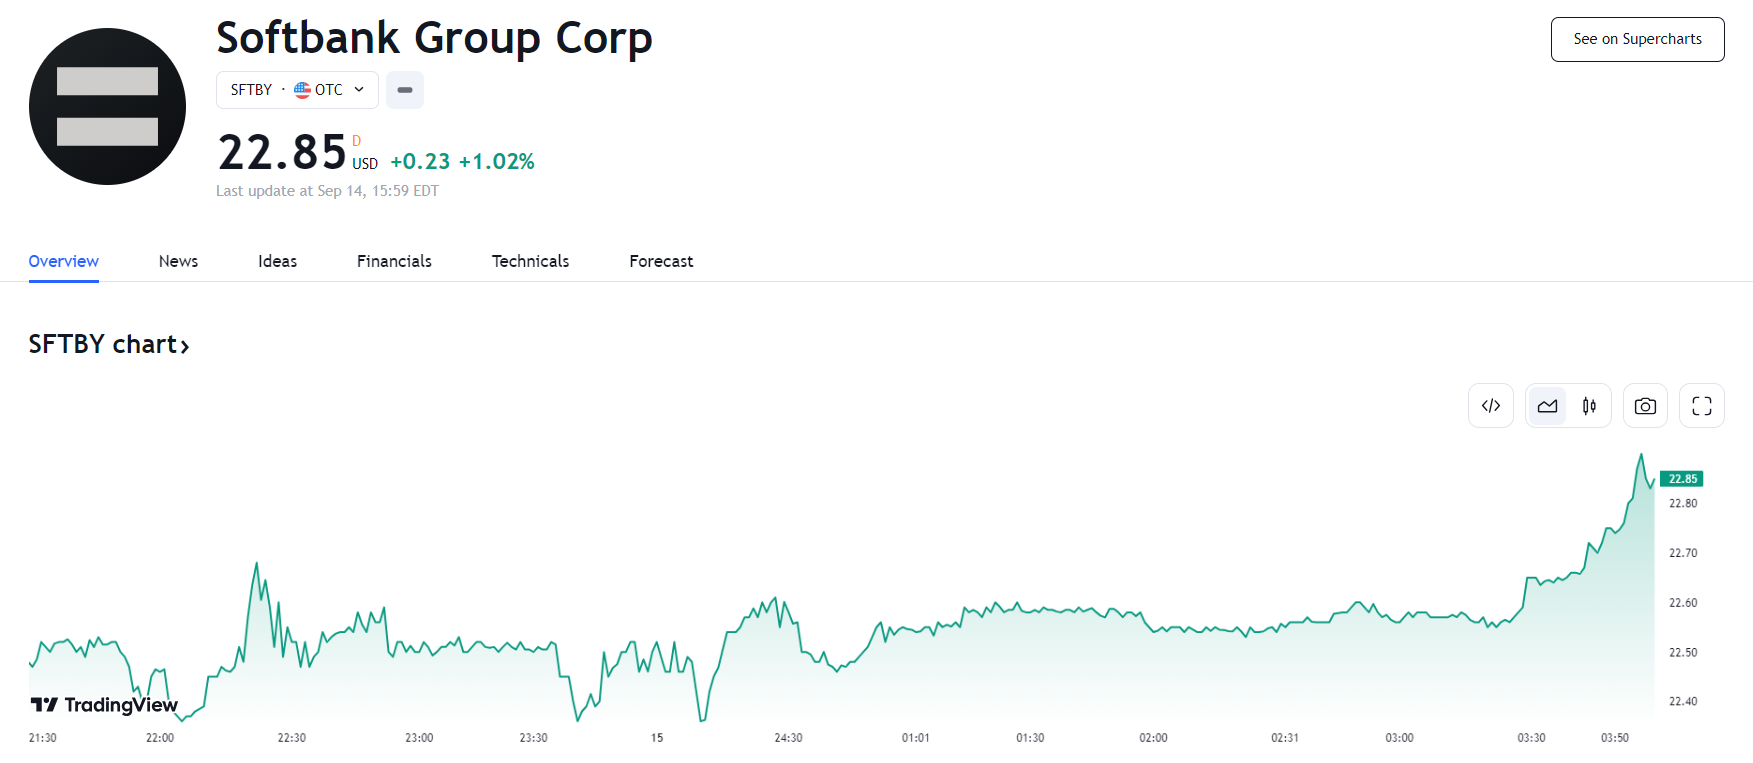View the Forecast tab
Viewport: 1753px width, 763px height.
click(661, 261)
